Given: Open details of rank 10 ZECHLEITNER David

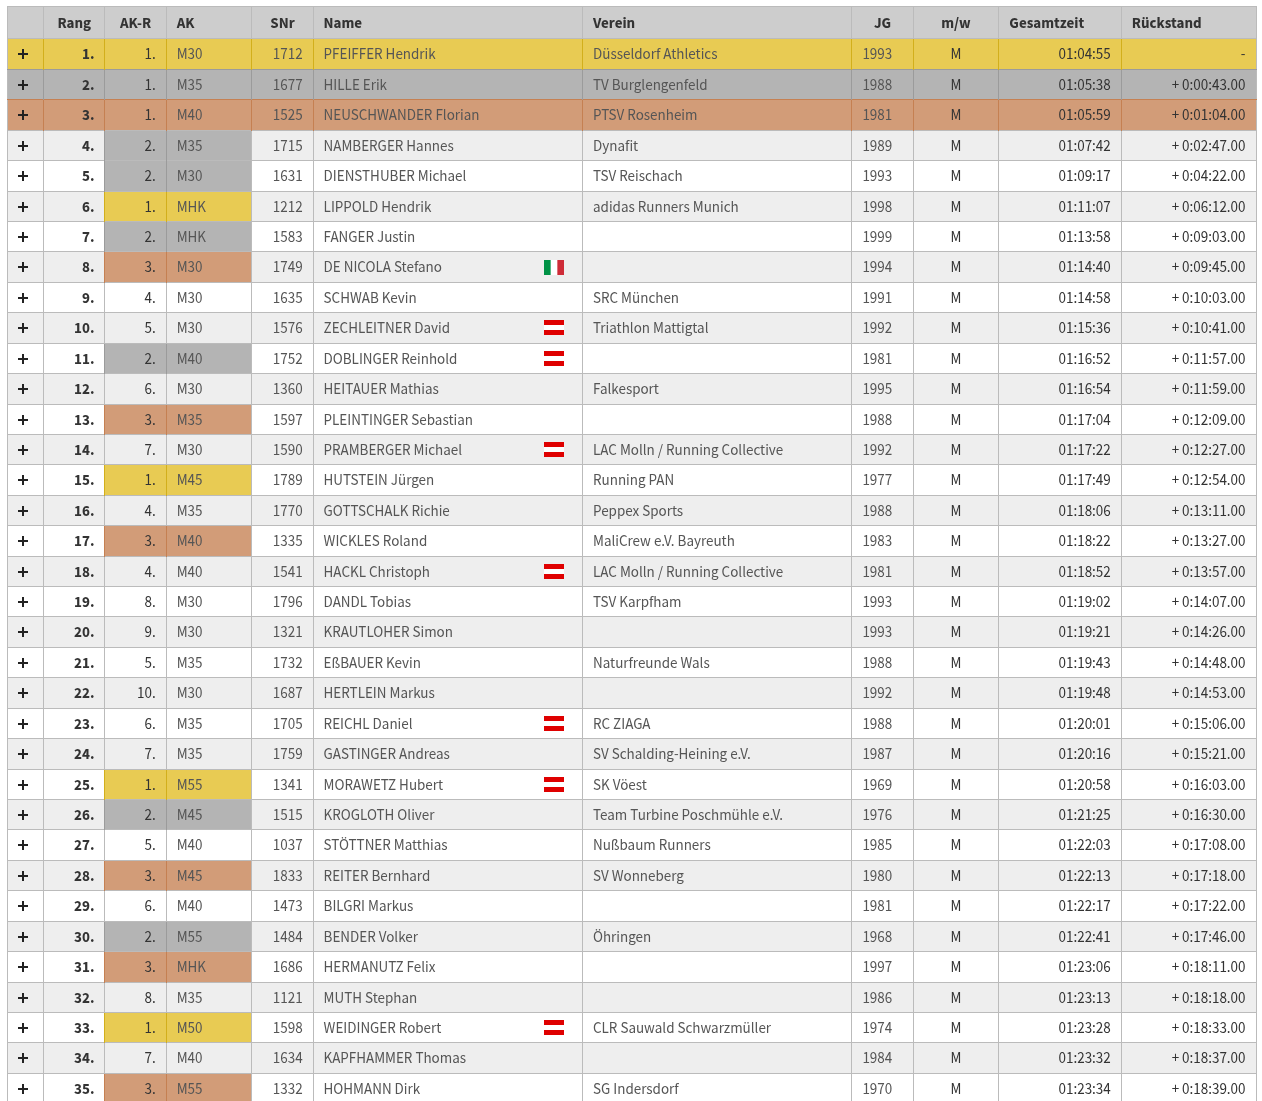Looking at the screenshot, I should click(x=23, y=328).
